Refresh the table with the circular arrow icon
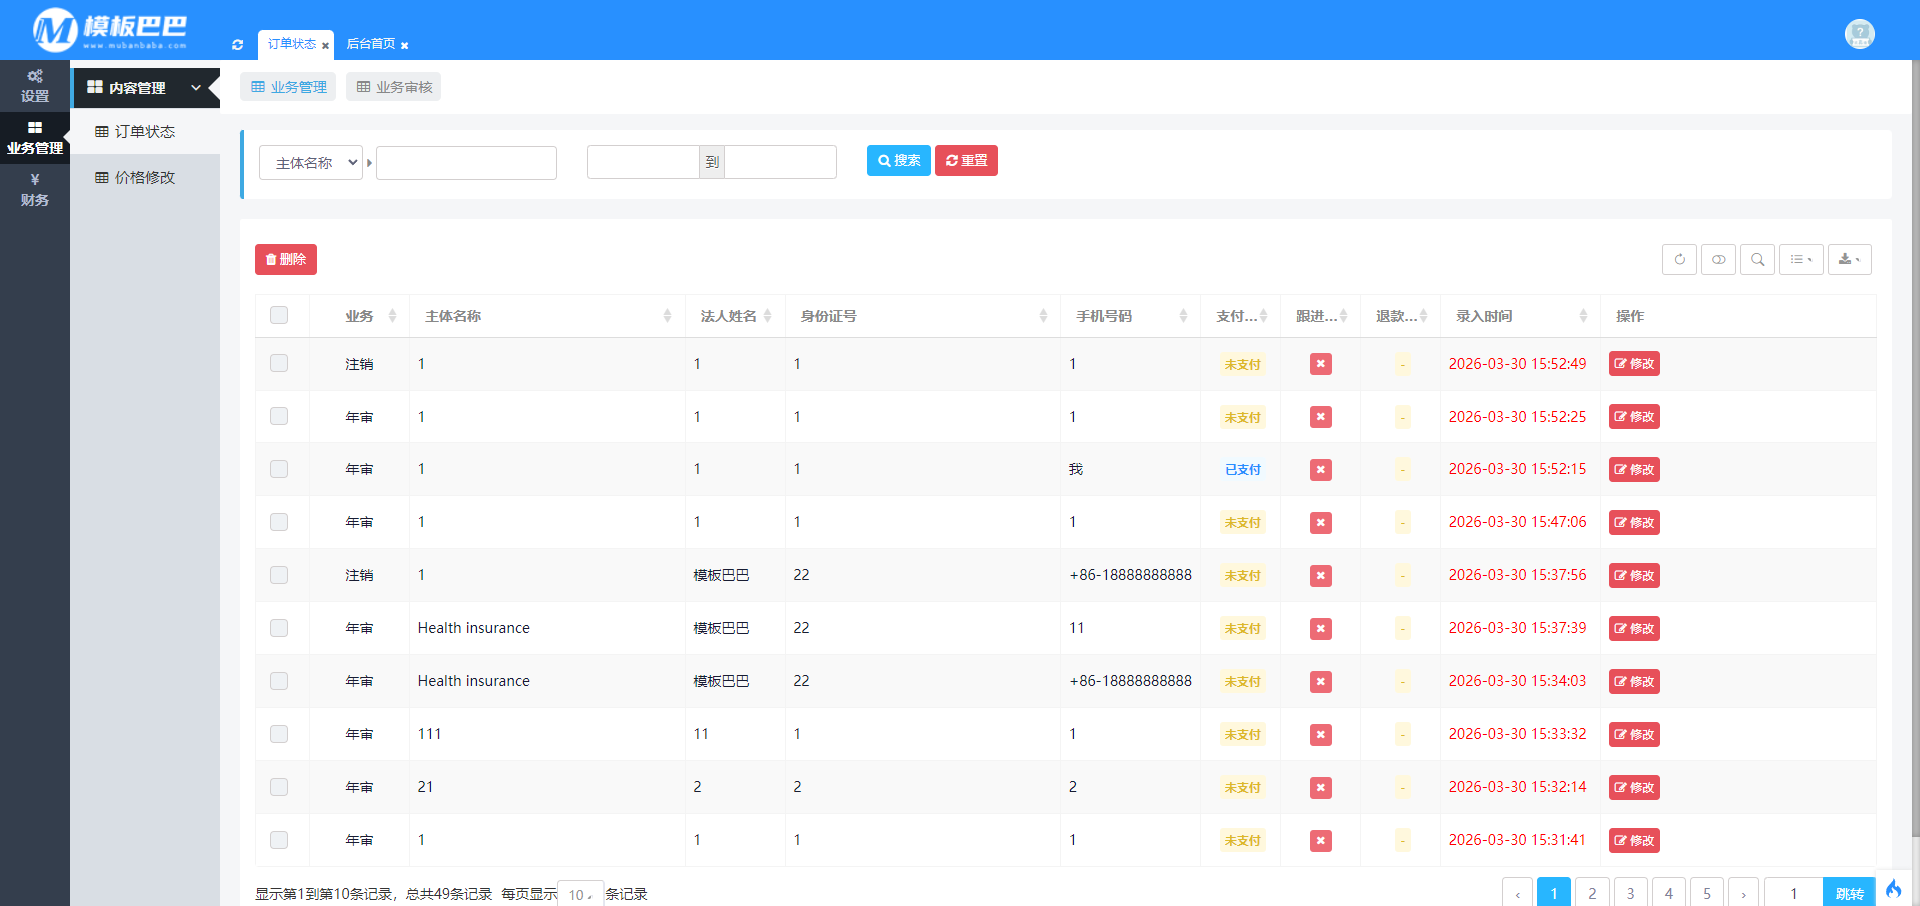The width and height of the screenshot is (1920, 906). point(1679,260)
